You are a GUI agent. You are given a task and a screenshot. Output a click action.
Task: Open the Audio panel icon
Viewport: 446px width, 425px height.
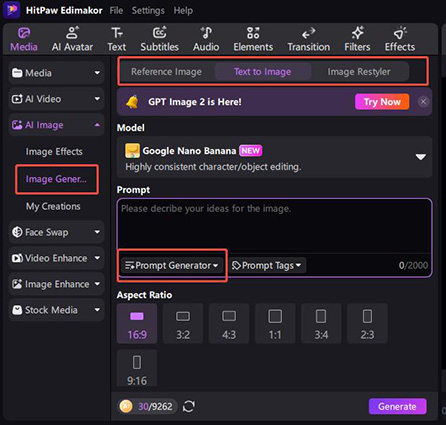coord(206,33)
